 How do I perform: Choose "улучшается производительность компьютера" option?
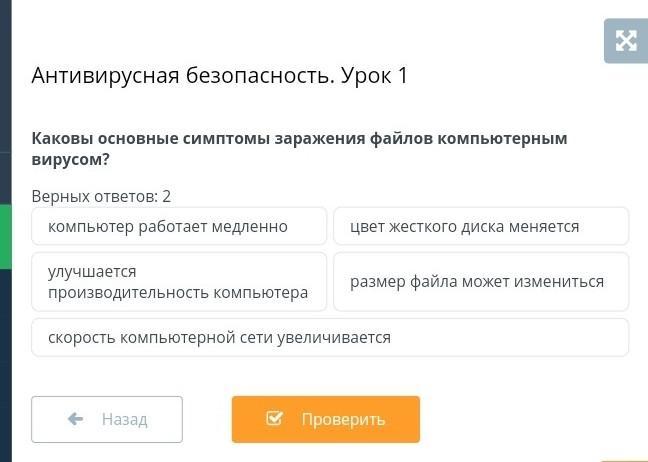[179, 282]
